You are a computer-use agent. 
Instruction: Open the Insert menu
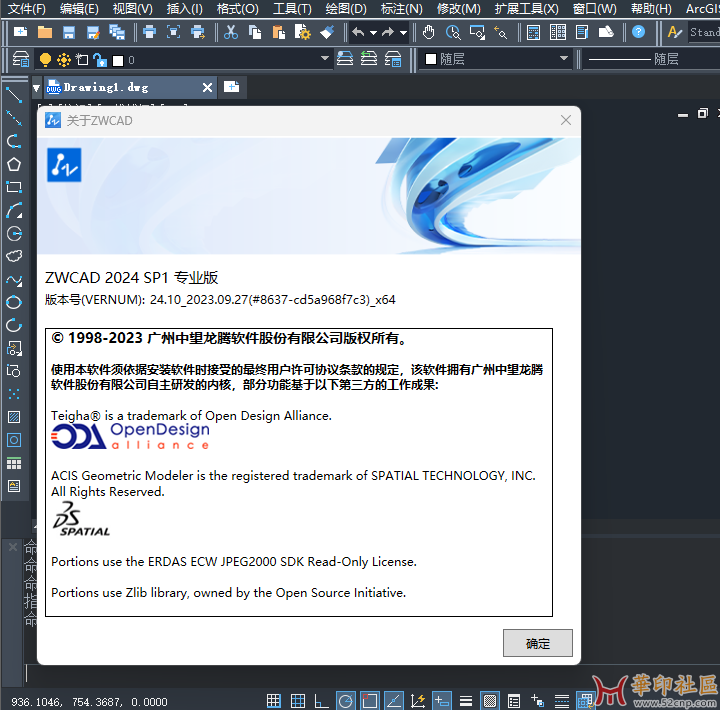(184, 8)
